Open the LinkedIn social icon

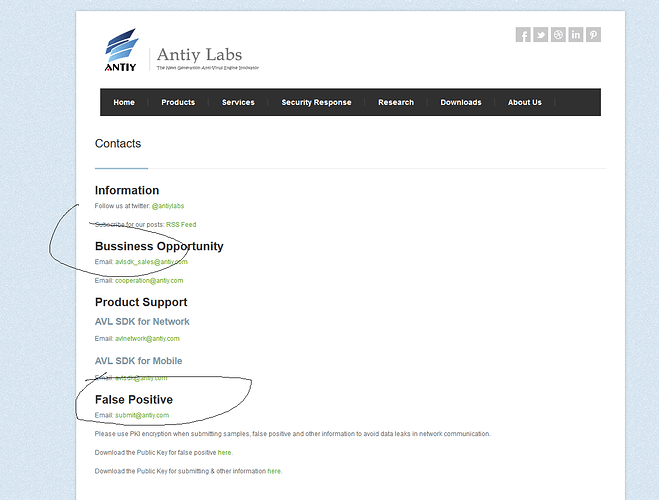coord(576,35)
